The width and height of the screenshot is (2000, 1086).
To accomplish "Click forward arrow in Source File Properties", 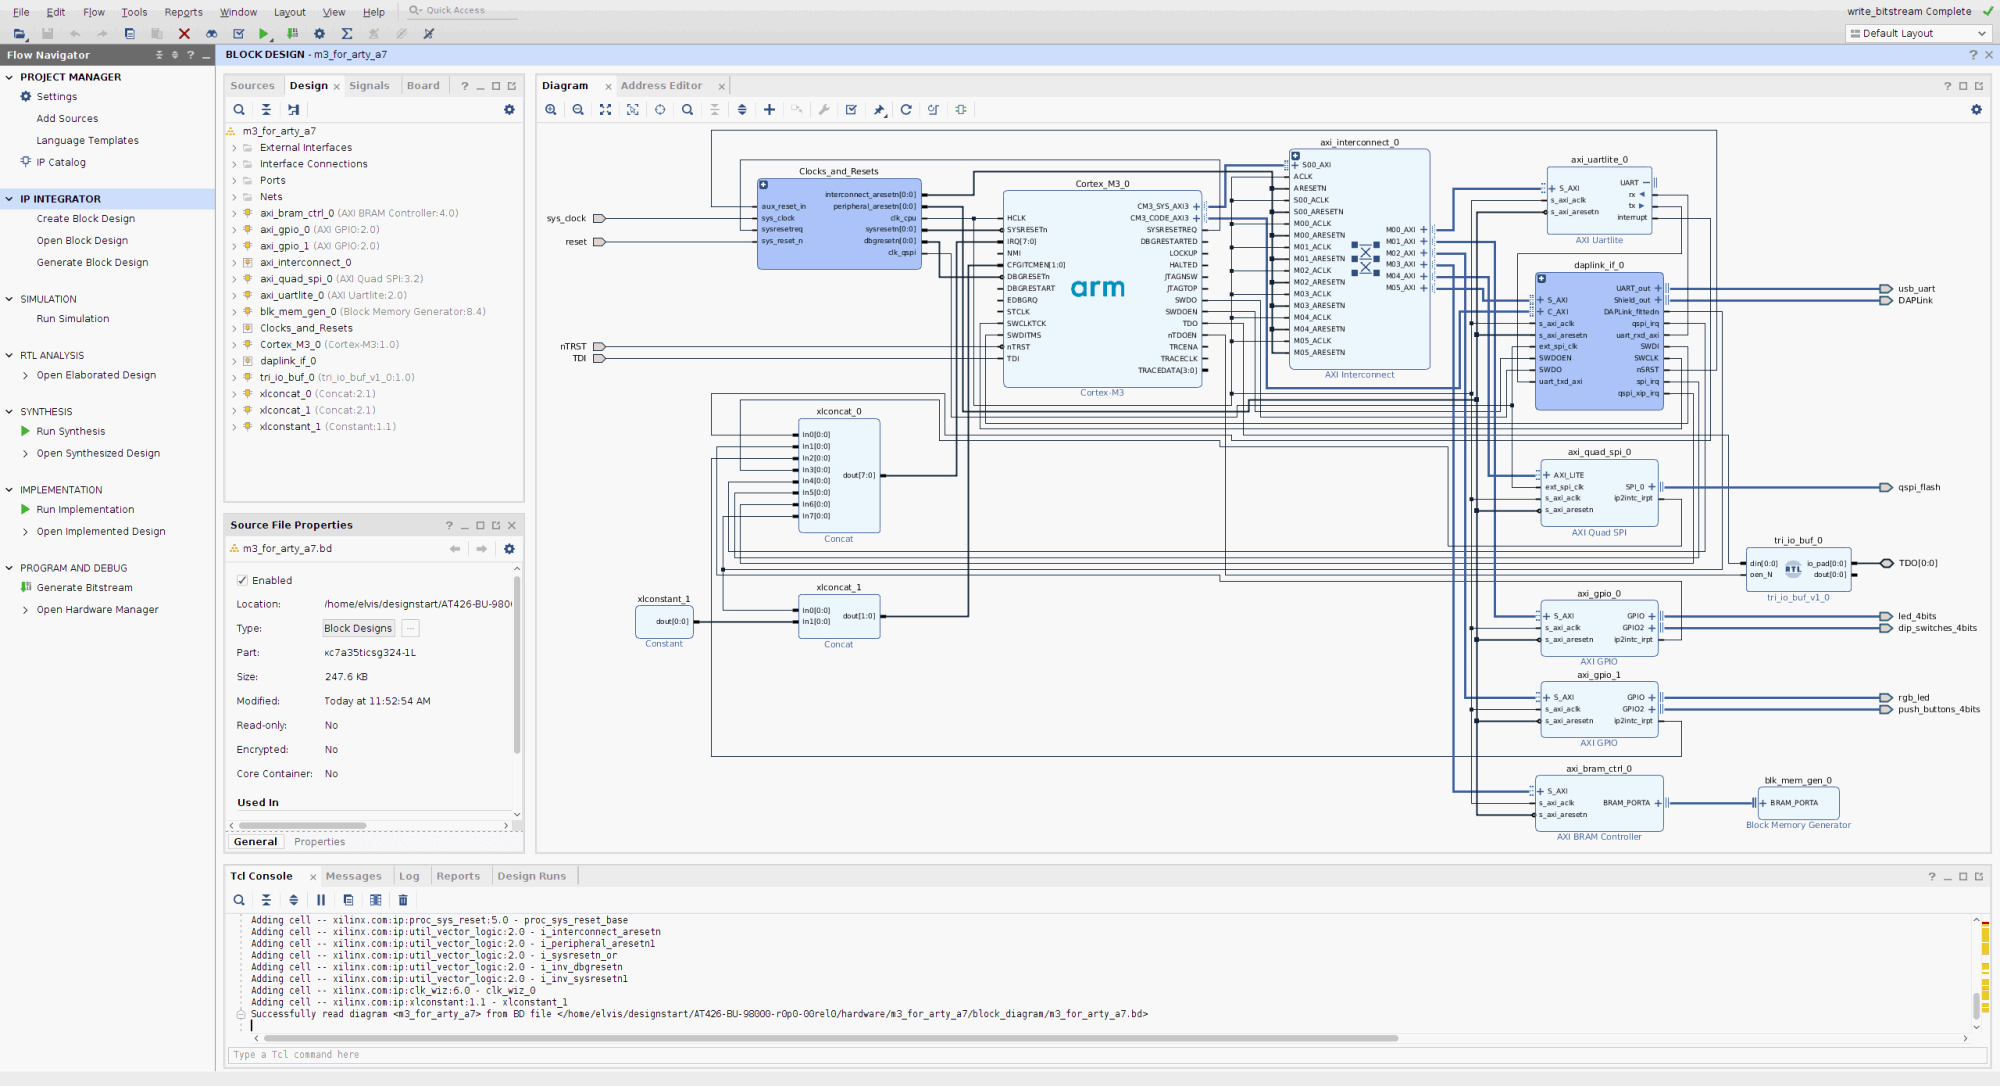I will pyautogui.click(x=482, y=549).
